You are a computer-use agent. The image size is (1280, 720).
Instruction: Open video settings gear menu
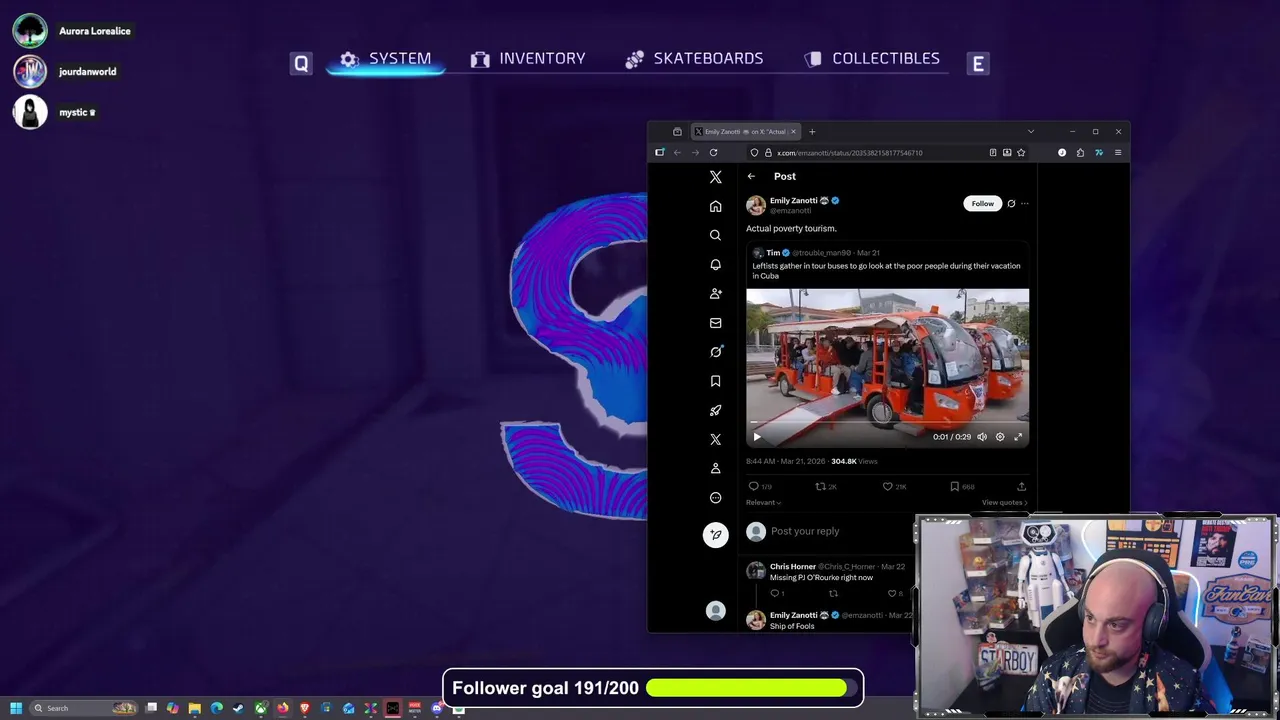tap(1000, 437)
